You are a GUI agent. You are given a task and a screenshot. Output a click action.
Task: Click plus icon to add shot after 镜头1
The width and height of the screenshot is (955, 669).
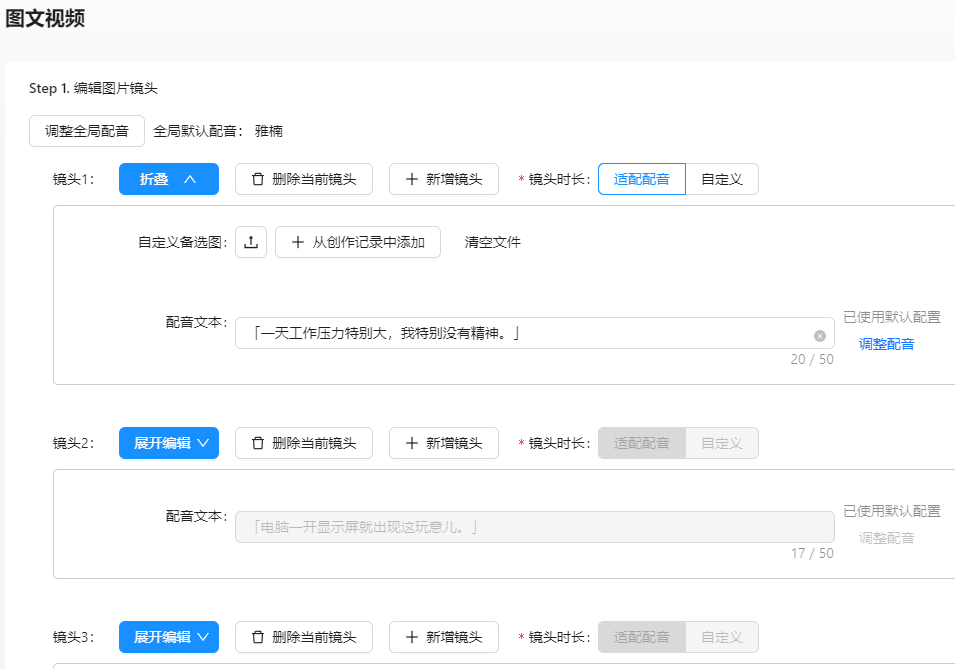click(412, 179)
